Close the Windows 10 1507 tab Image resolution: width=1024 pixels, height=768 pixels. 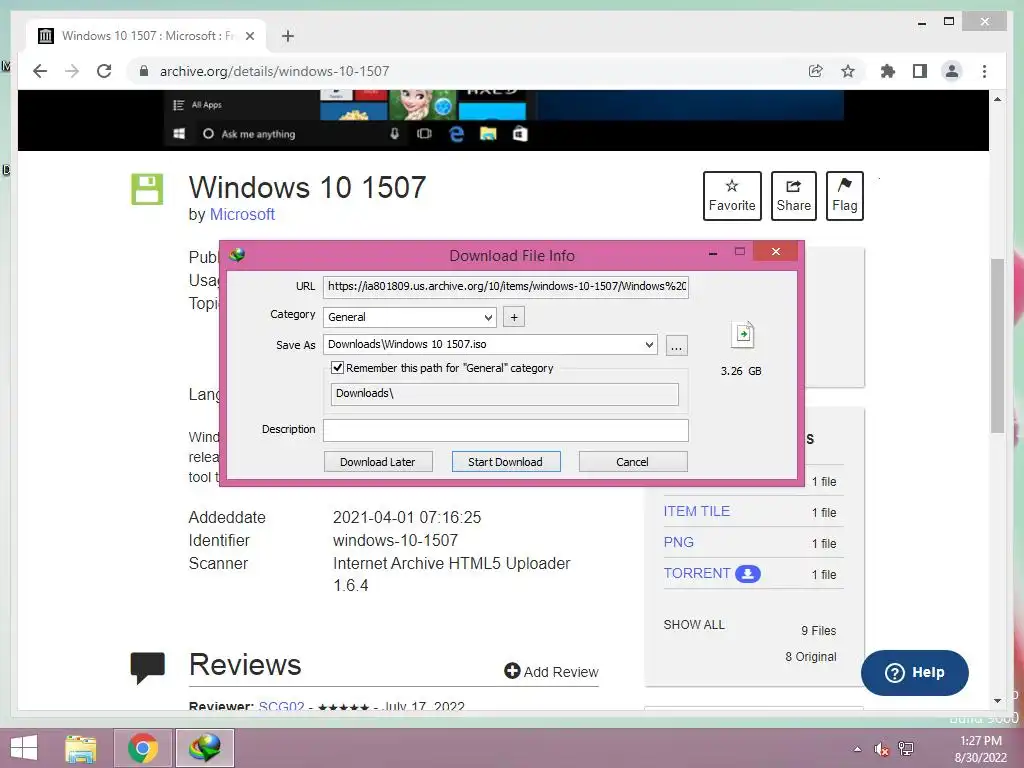249,36
